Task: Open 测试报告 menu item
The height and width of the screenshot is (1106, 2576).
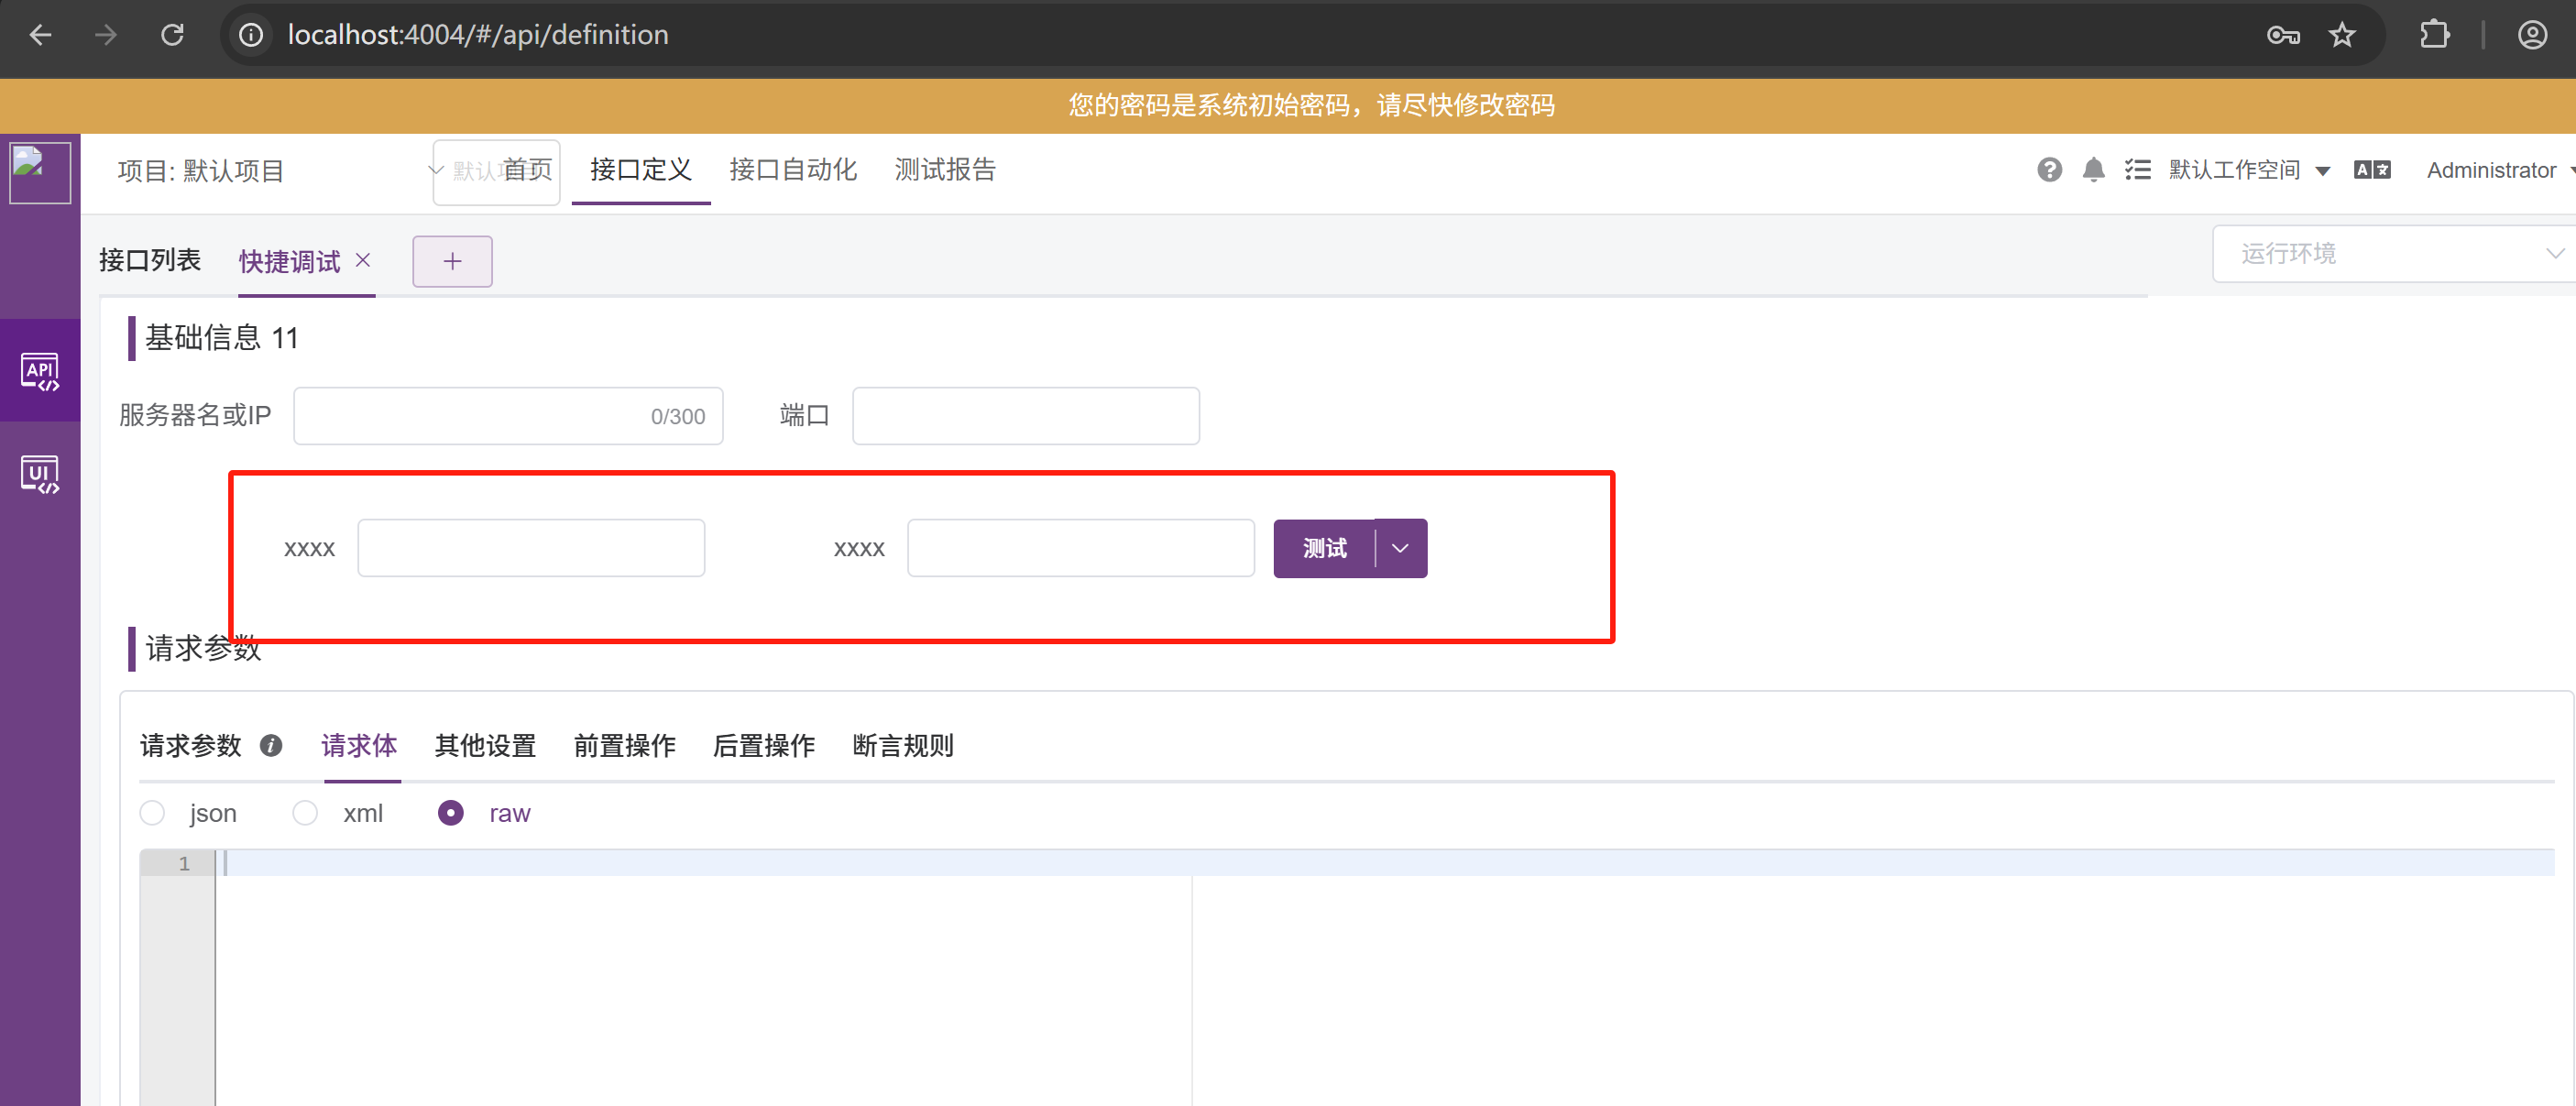Action: pyautogui.click(x=945, y=170)
